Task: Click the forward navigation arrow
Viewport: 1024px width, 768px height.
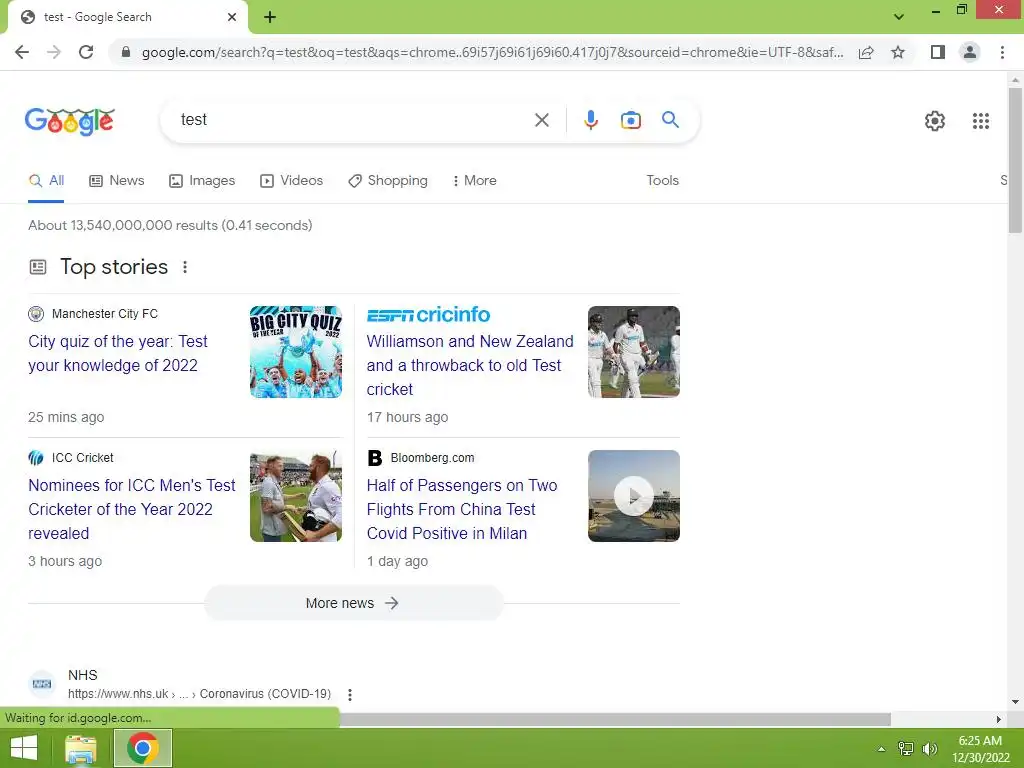Action: (x=54, y=52)
